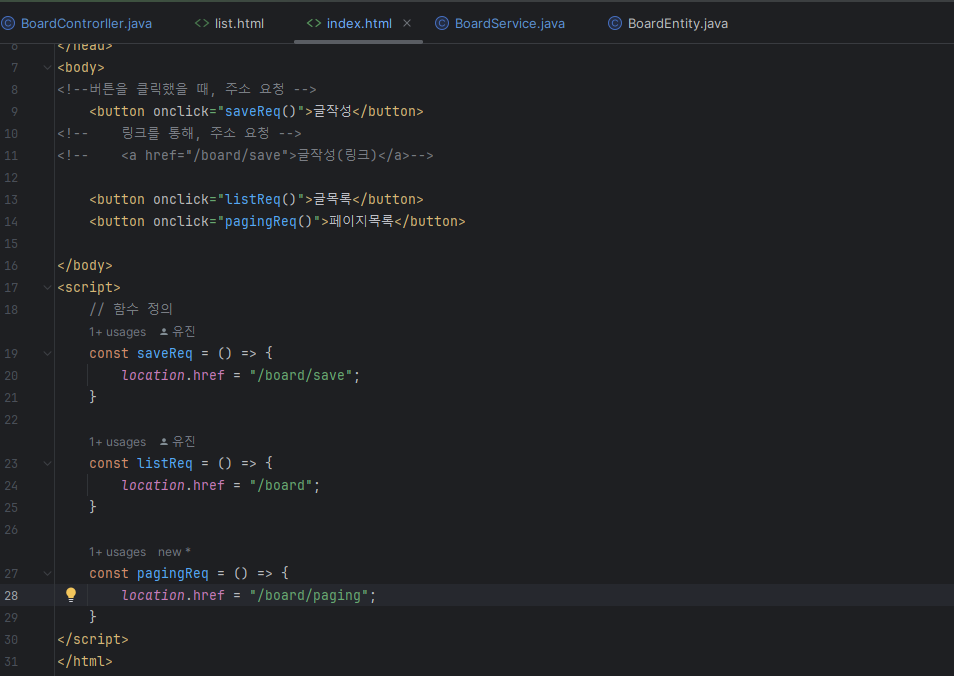This screenshot has width=954, height=676.
Task: Click the closing </script> tag
Action: tap(93, 639)
